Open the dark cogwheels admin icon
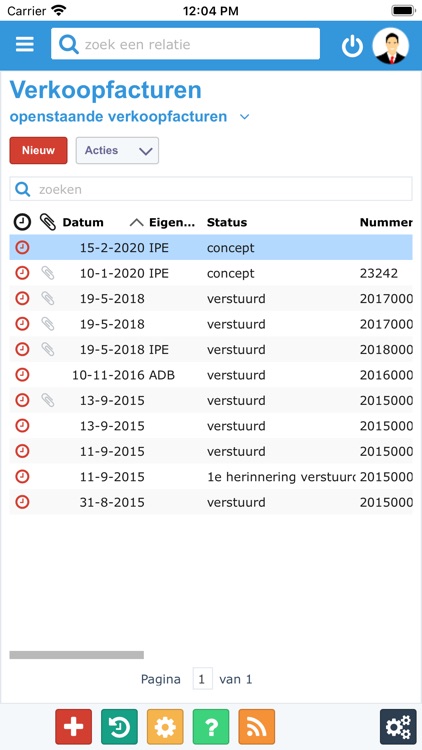Viewport: 422px width, 750px height. (398, 727)
